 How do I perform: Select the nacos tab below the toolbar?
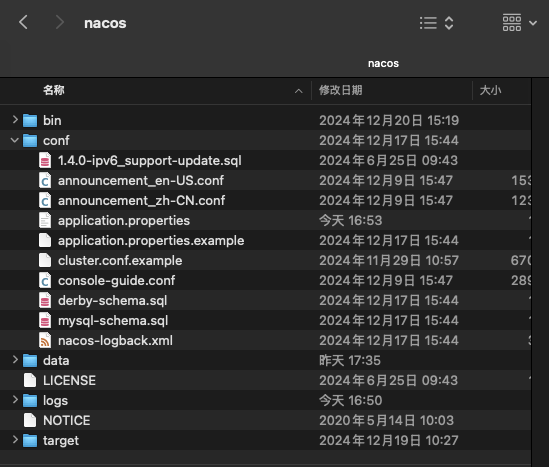click(383, 63)
